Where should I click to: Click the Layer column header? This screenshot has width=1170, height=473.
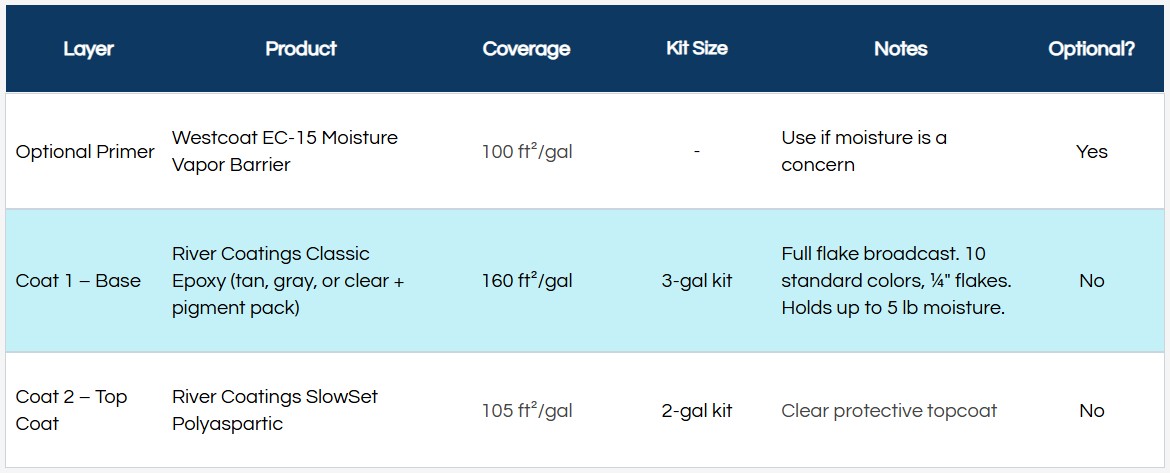click(x=89, y=49)
